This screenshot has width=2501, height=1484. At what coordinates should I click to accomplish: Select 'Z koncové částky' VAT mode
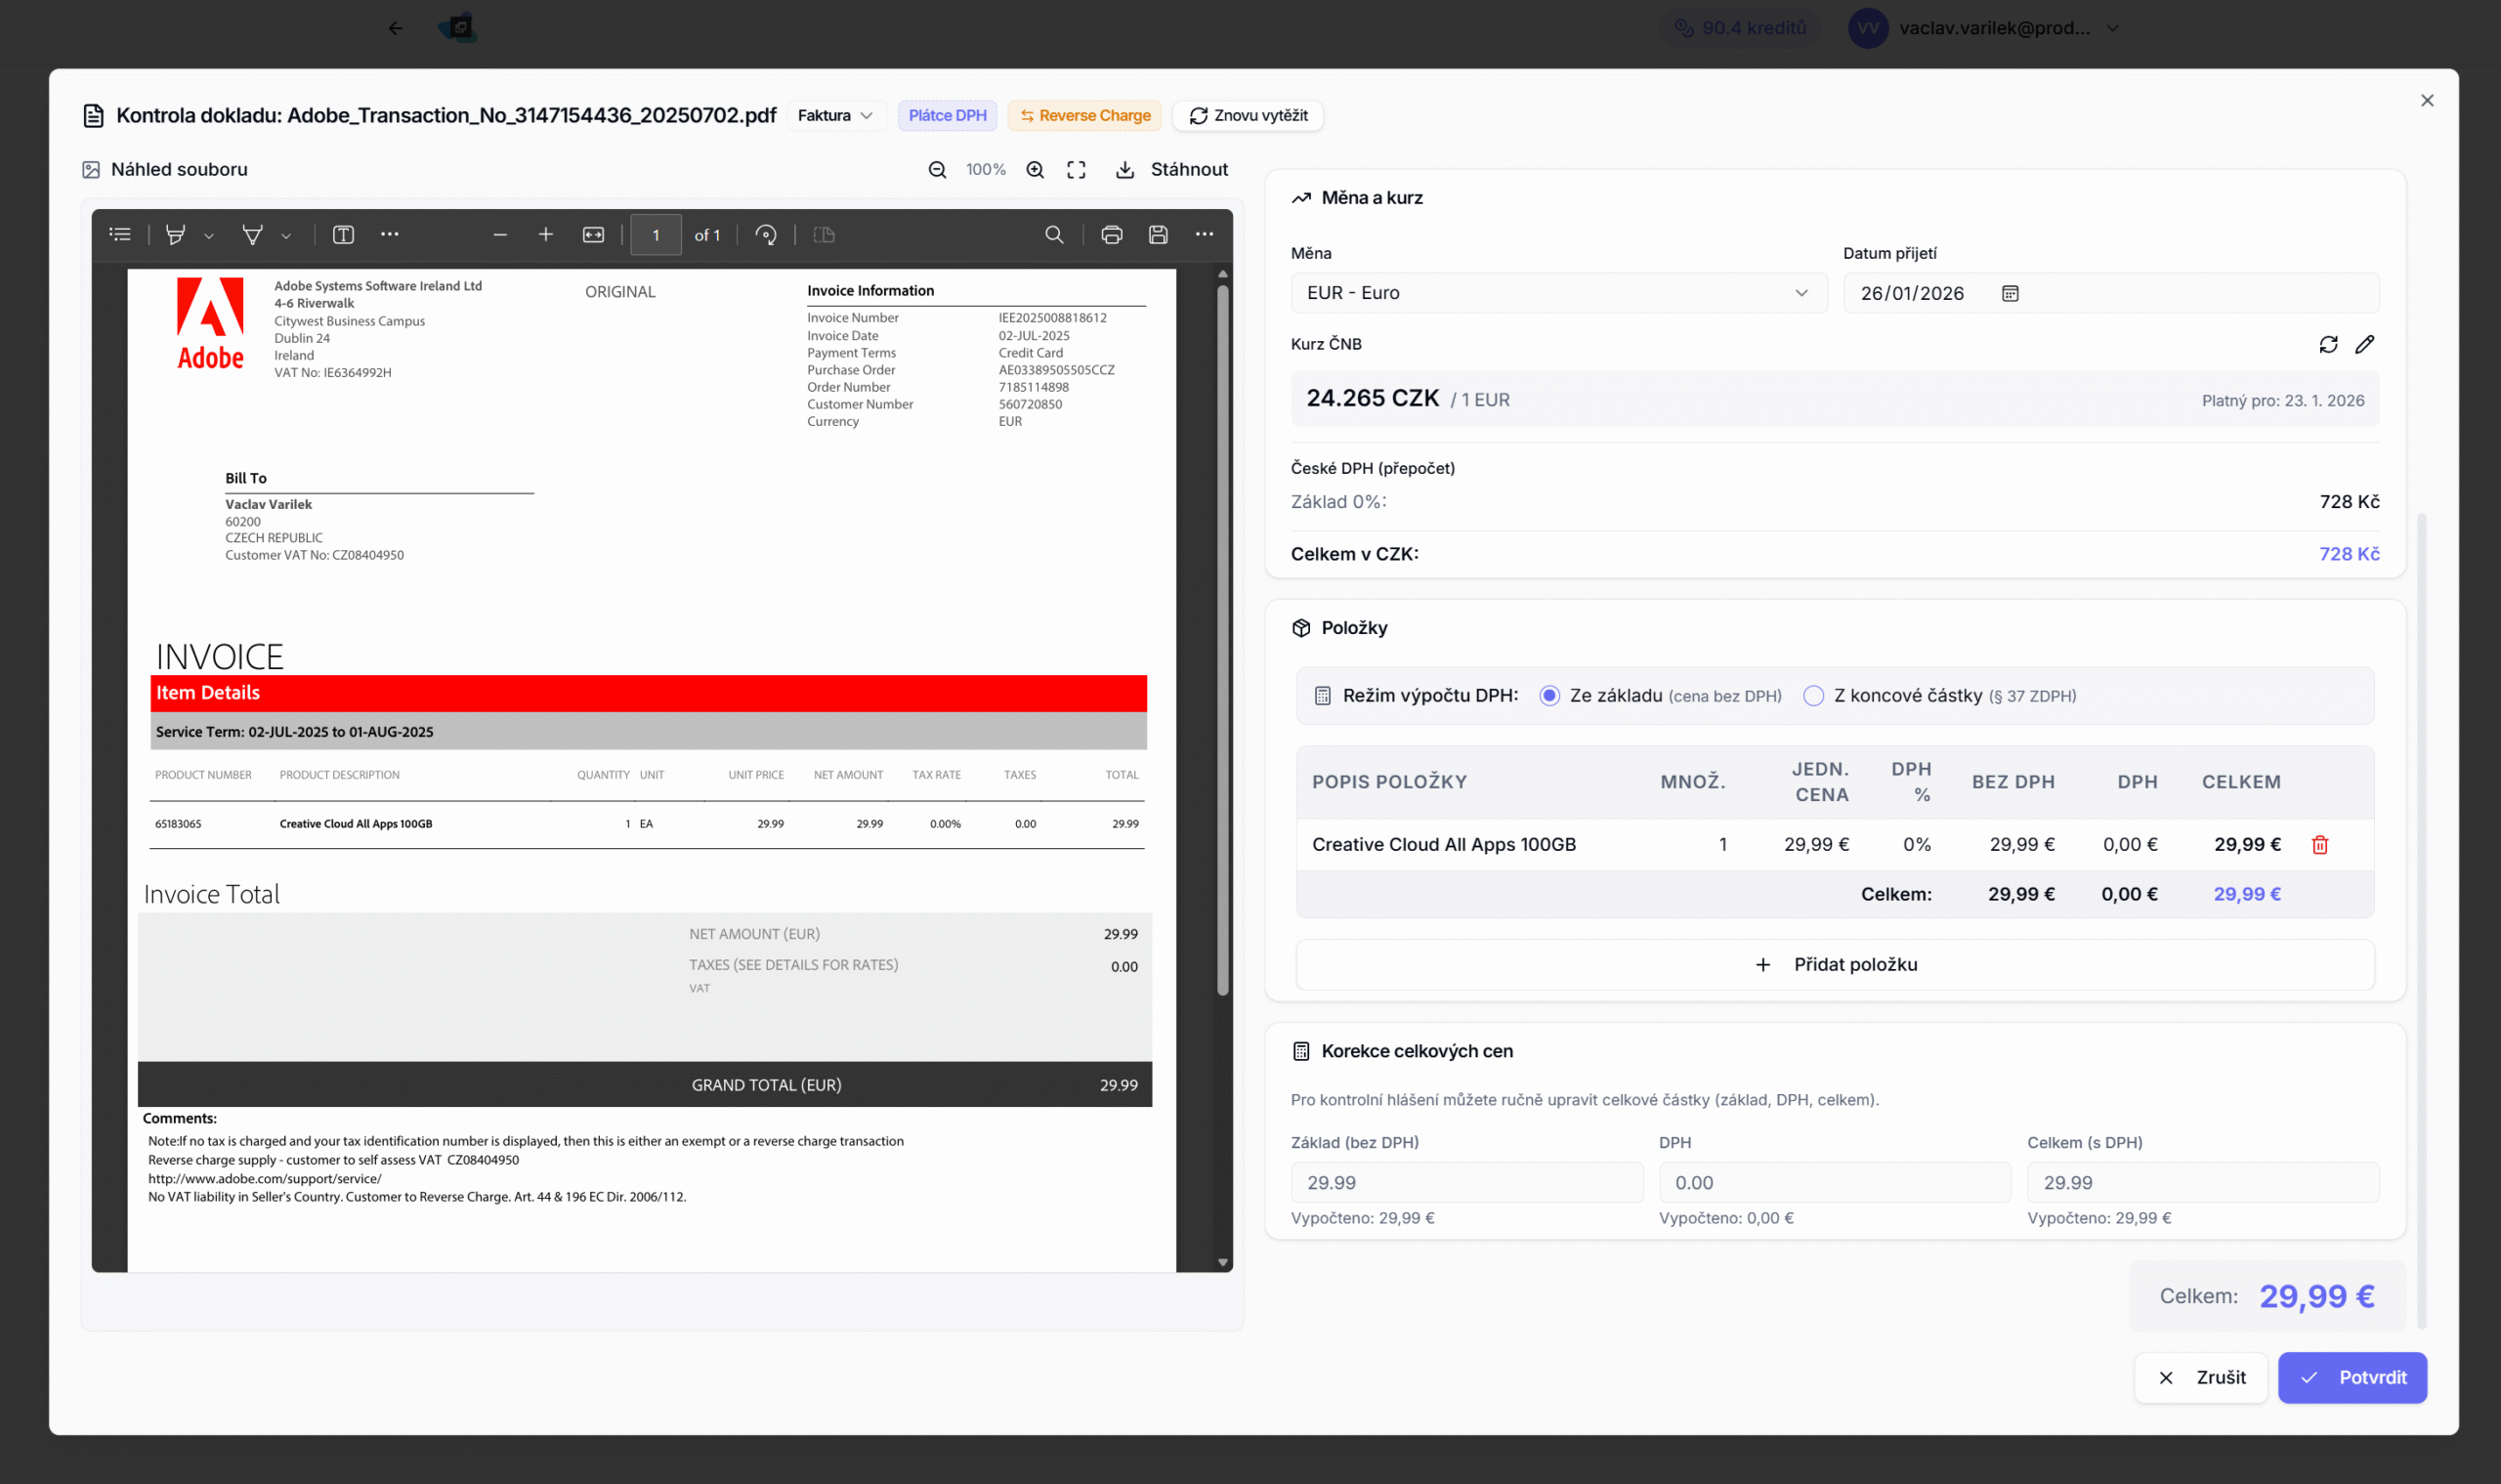1813,696
